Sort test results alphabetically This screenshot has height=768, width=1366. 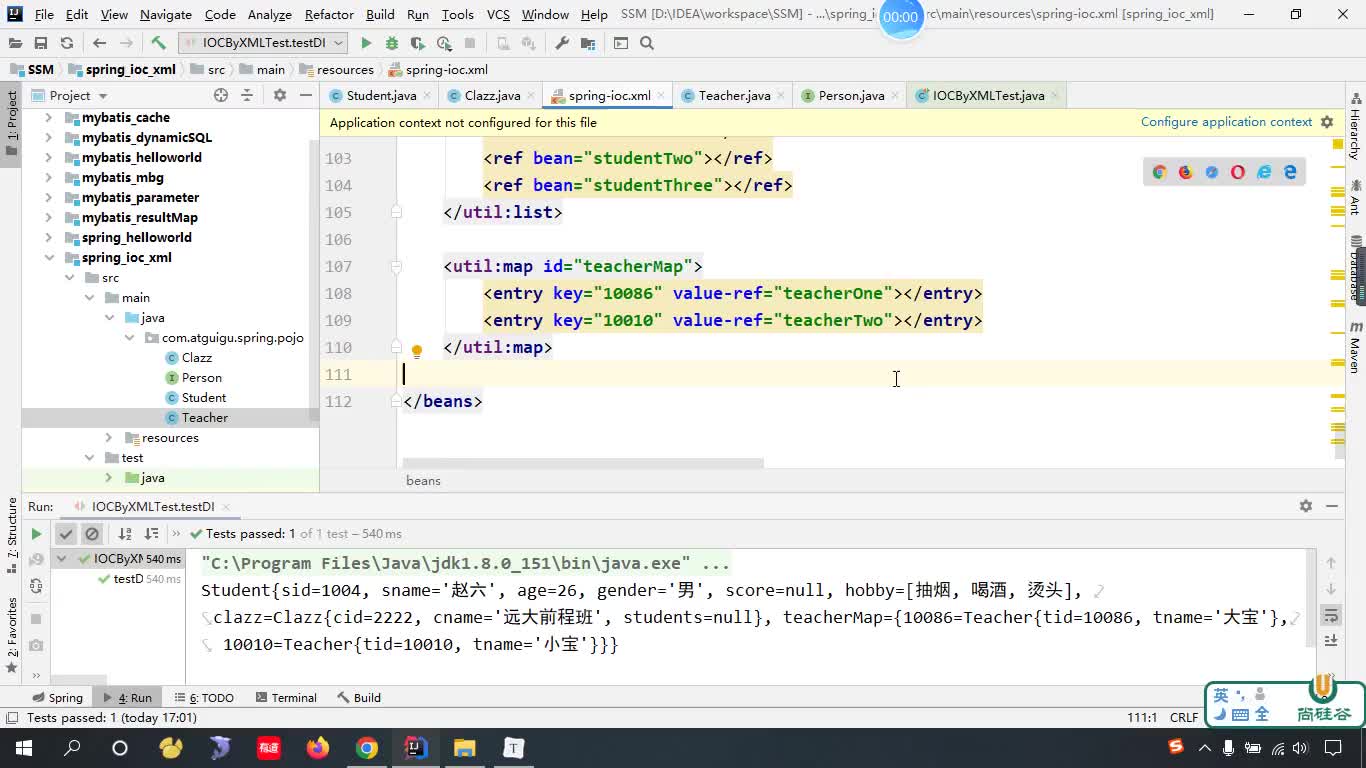click(125, 534)
